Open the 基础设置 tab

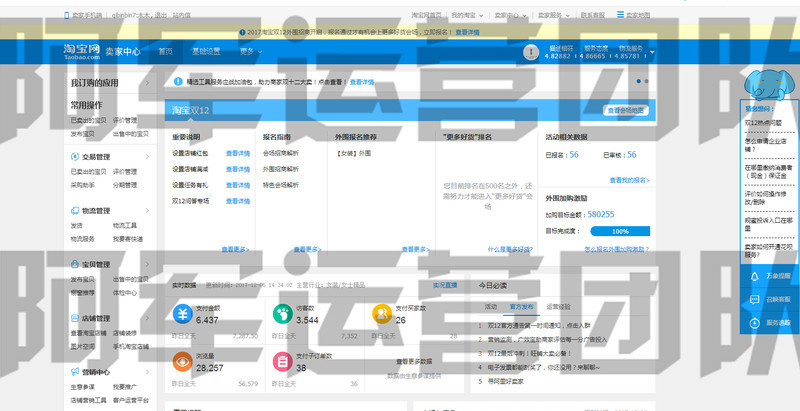coord(206,52)
